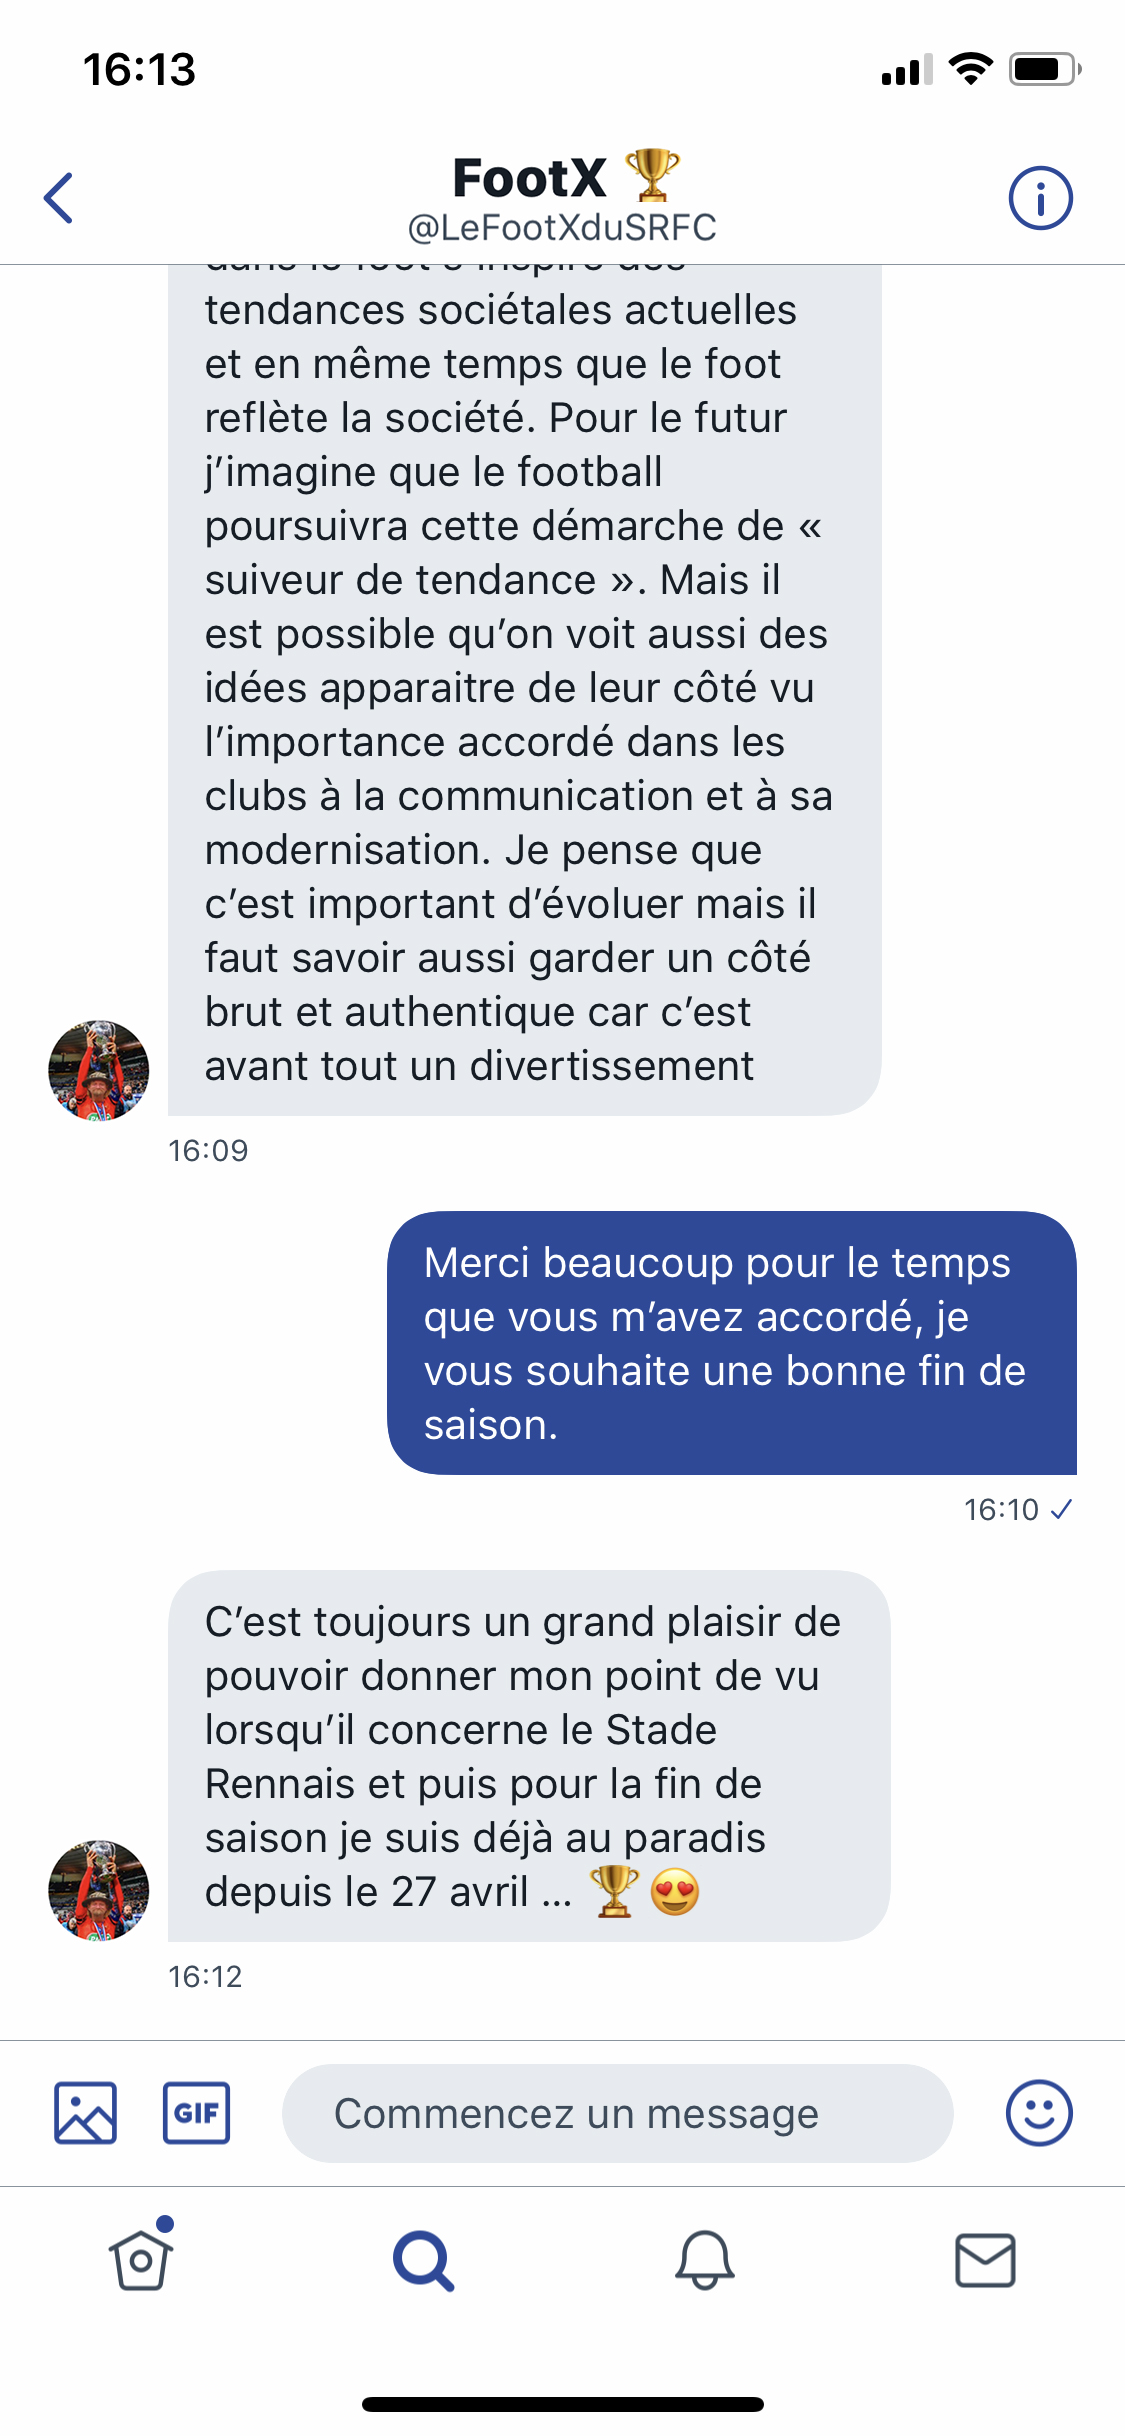1125x2436 pixels.
Task: Tap the 16:10 sent checkmark status
Action: tap(1061, 1509)
